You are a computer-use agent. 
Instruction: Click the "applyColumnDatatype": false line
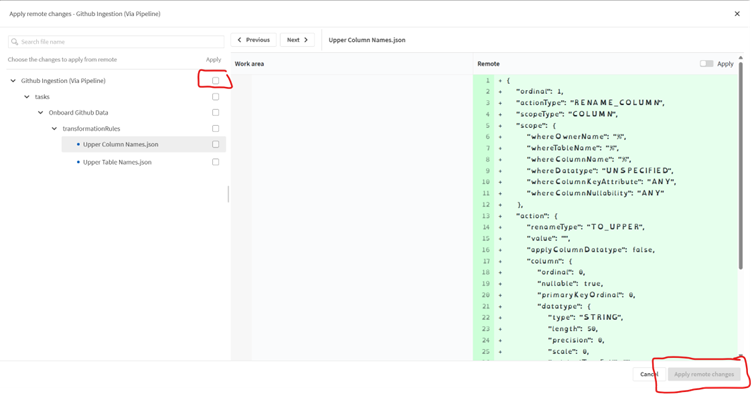[x=591, y=250]
